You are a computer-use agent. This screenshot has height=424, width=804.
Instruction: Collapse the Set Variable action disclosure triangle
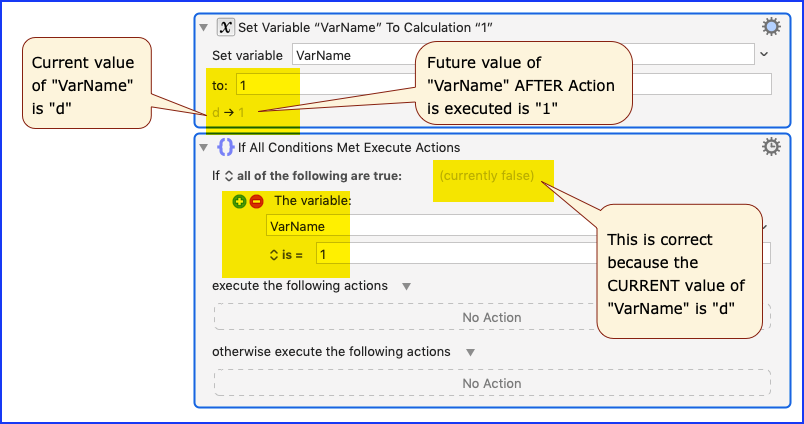point(204,28)
